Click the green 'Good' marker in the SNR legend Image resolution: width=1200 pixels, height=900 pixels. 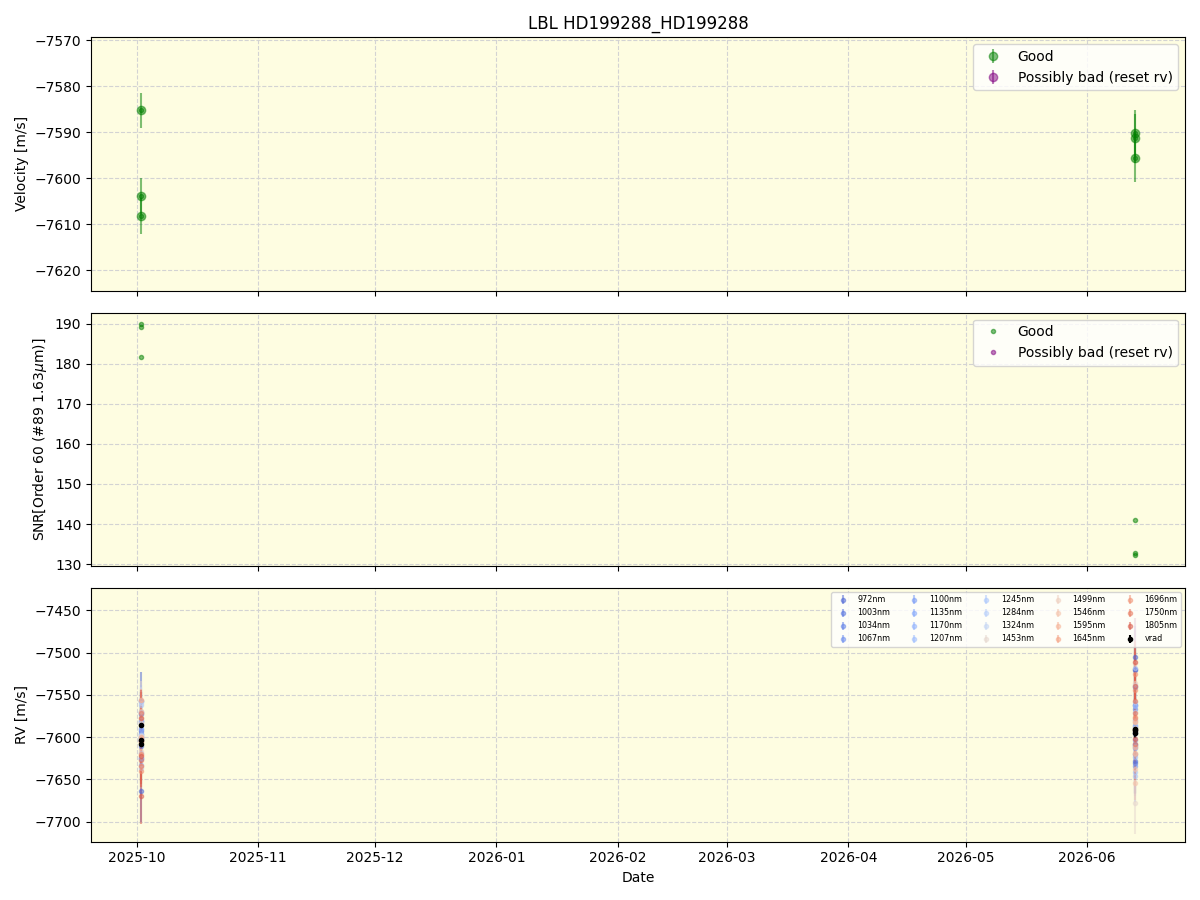[993, 332]
